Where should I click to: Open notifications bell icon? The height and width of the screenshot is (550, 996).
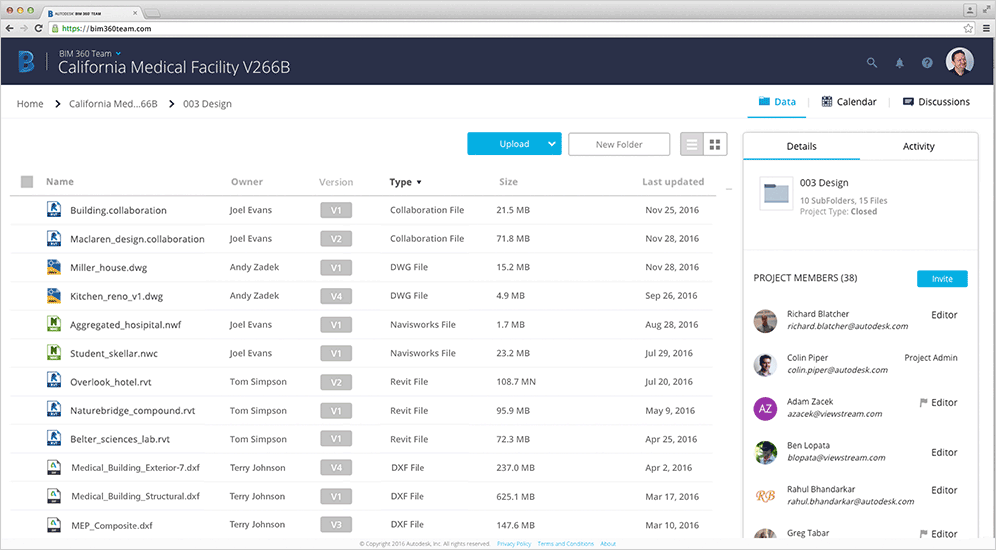click(899, 63)
